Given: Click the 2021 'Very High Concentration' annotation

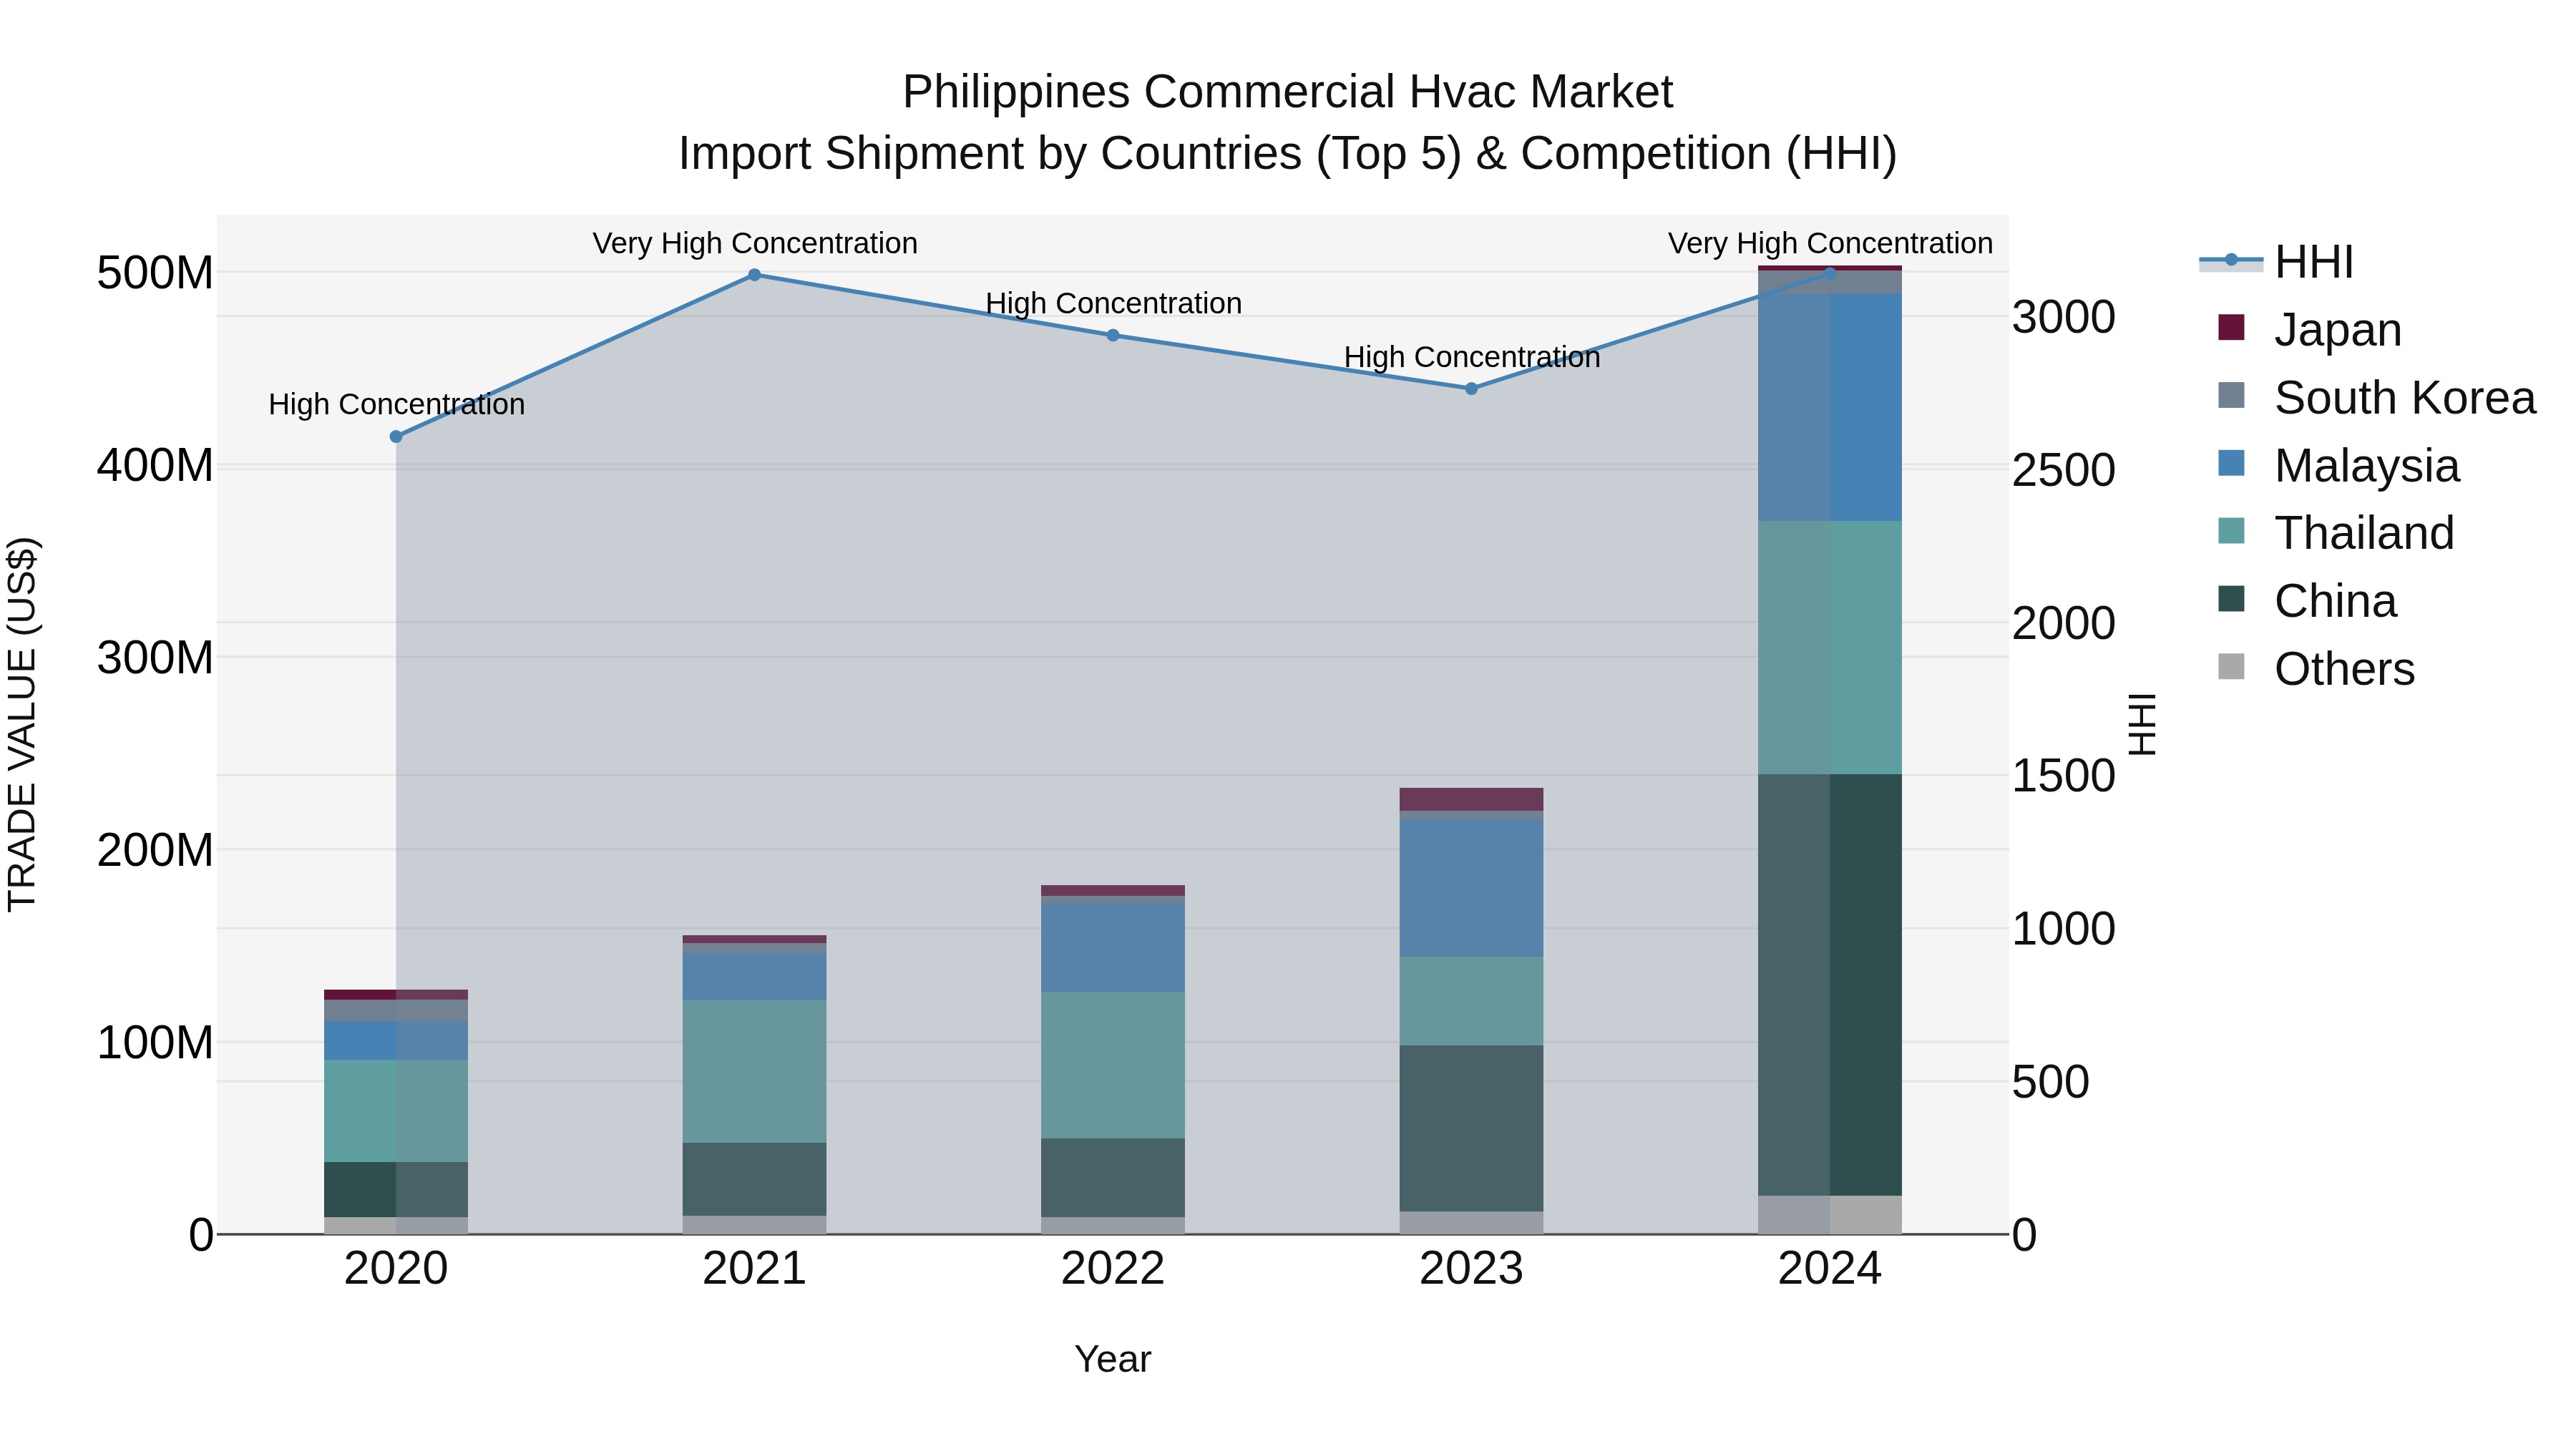Looking at the screenshot, I should click(x=755, y=243).
